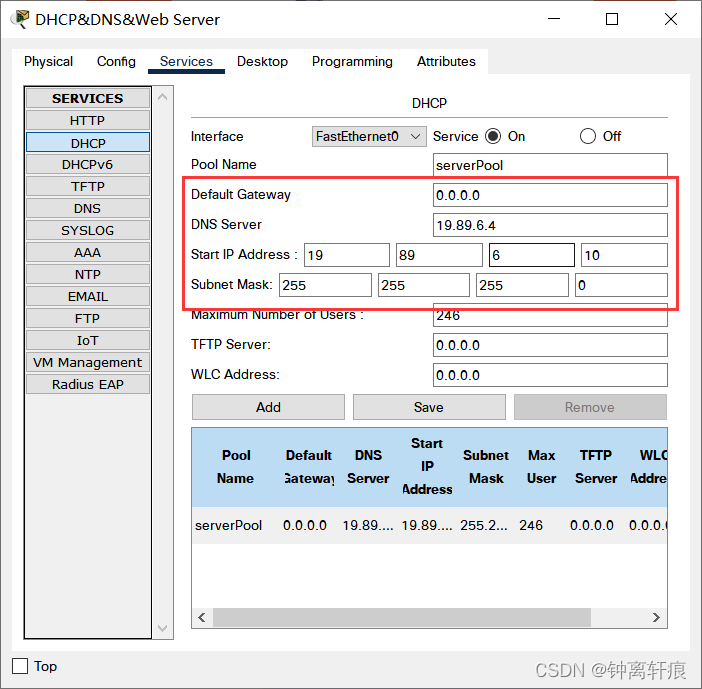Click Start IP fourth octet 10

point(624,255)
